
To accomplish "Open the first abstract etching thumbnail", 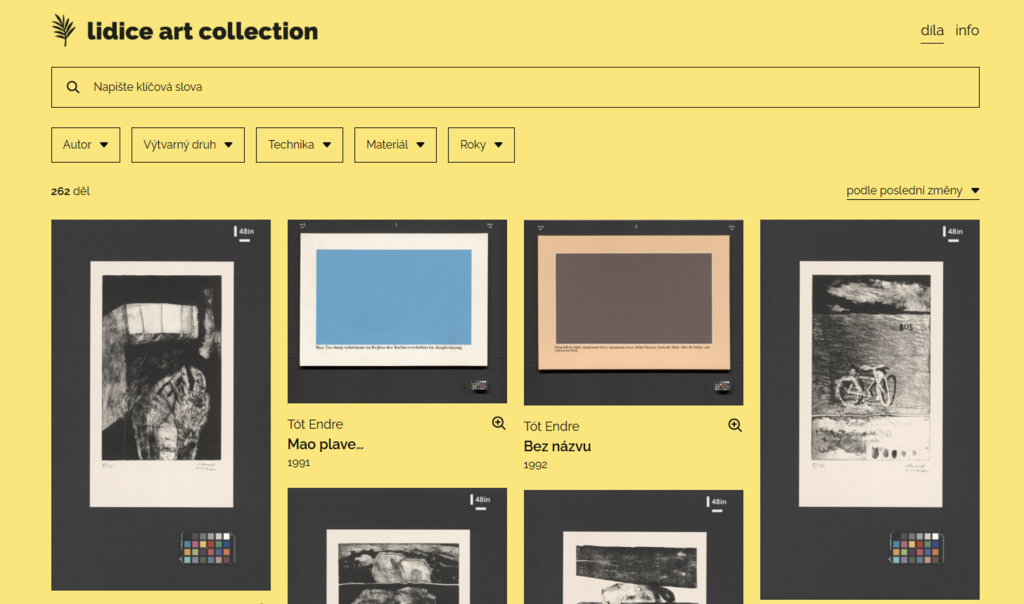I will 161,404.
